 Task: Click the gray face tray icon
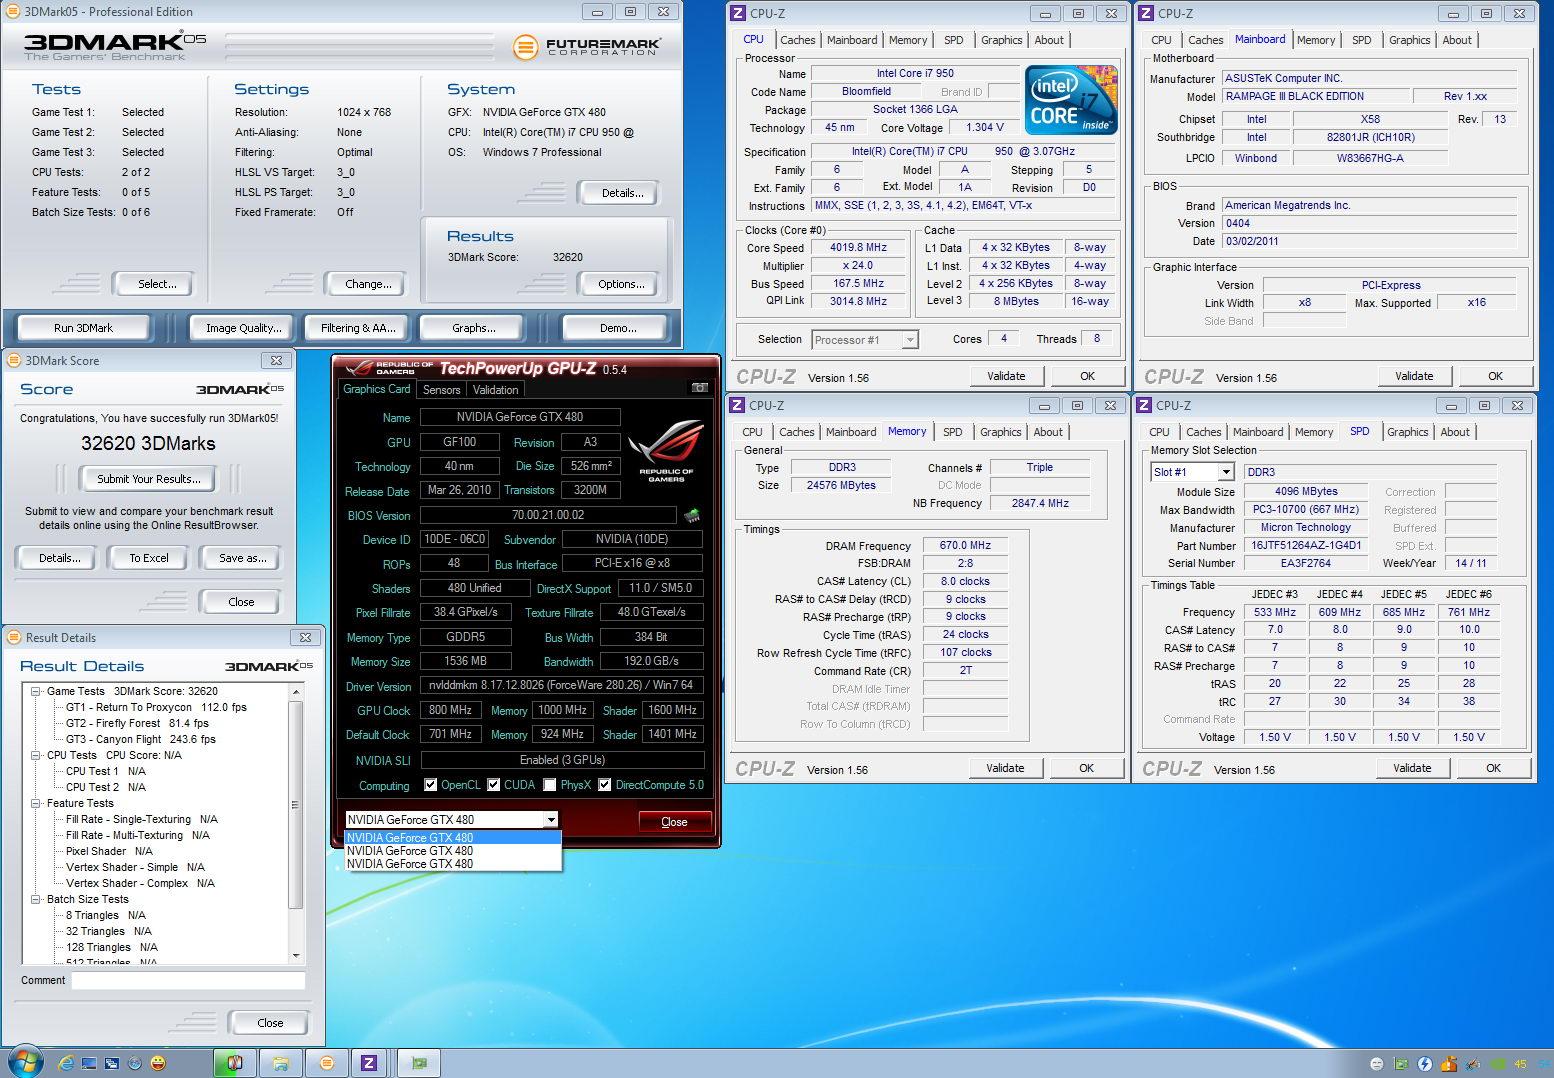click(x=1376, y=1064)
